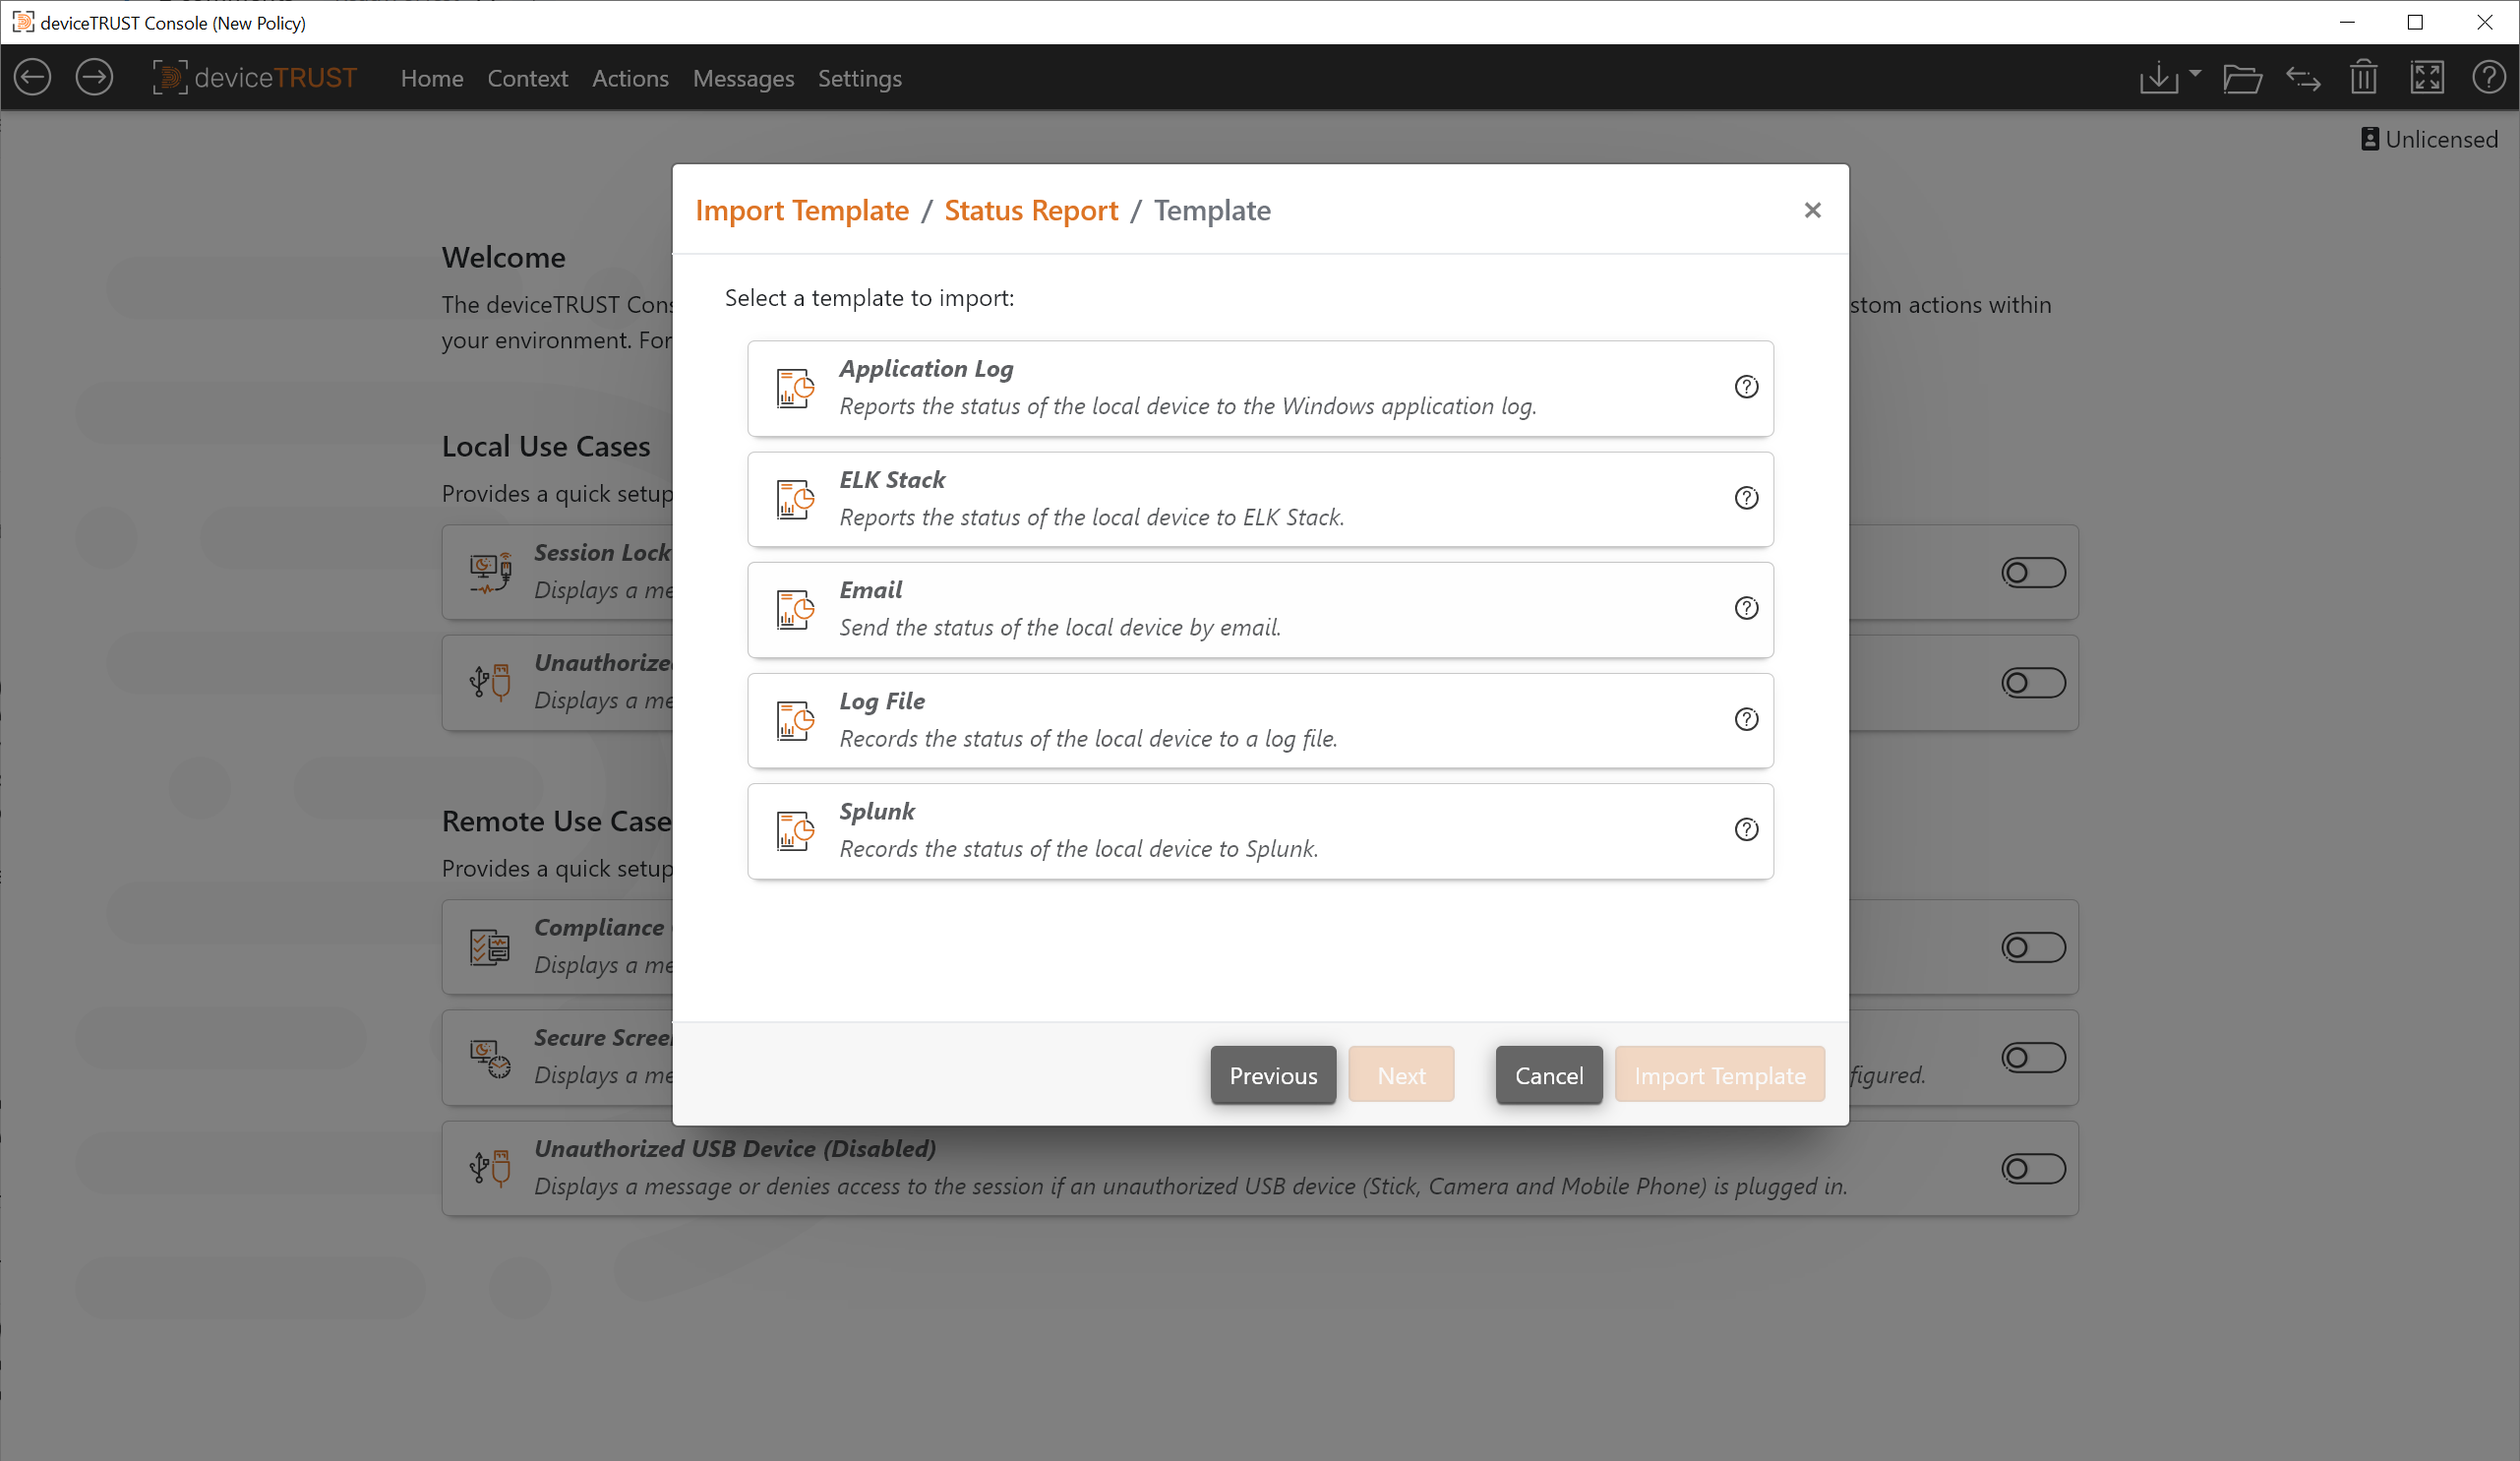Enable the Unauthorized USB Device use case toggle

coord(2032,682)
